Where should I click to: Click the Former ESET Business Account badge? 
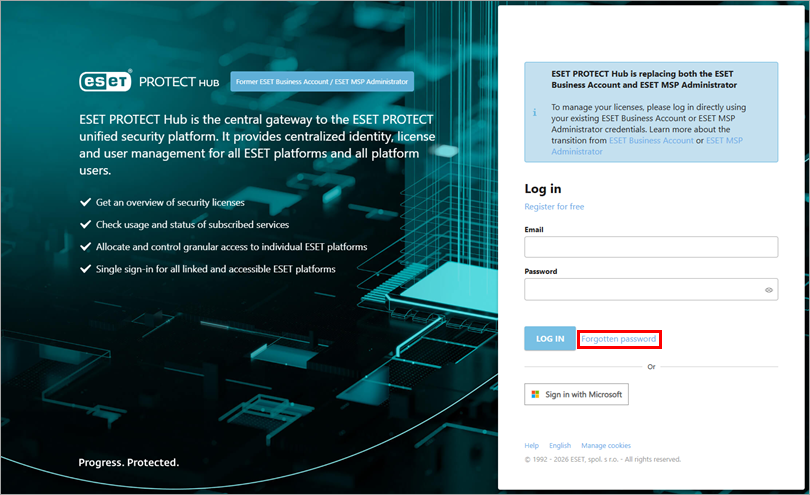[x=322, y=81]
